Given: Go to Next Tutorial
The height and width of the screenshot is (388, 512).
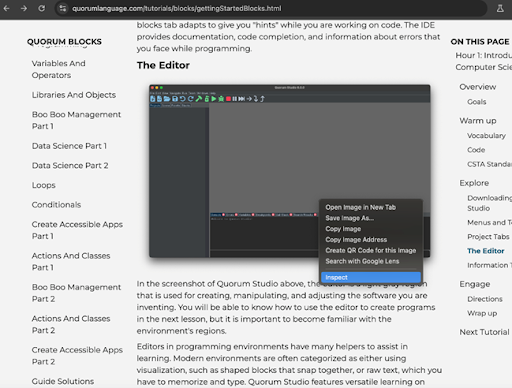Looking at the screenshot, I should (x=484, y=332).
